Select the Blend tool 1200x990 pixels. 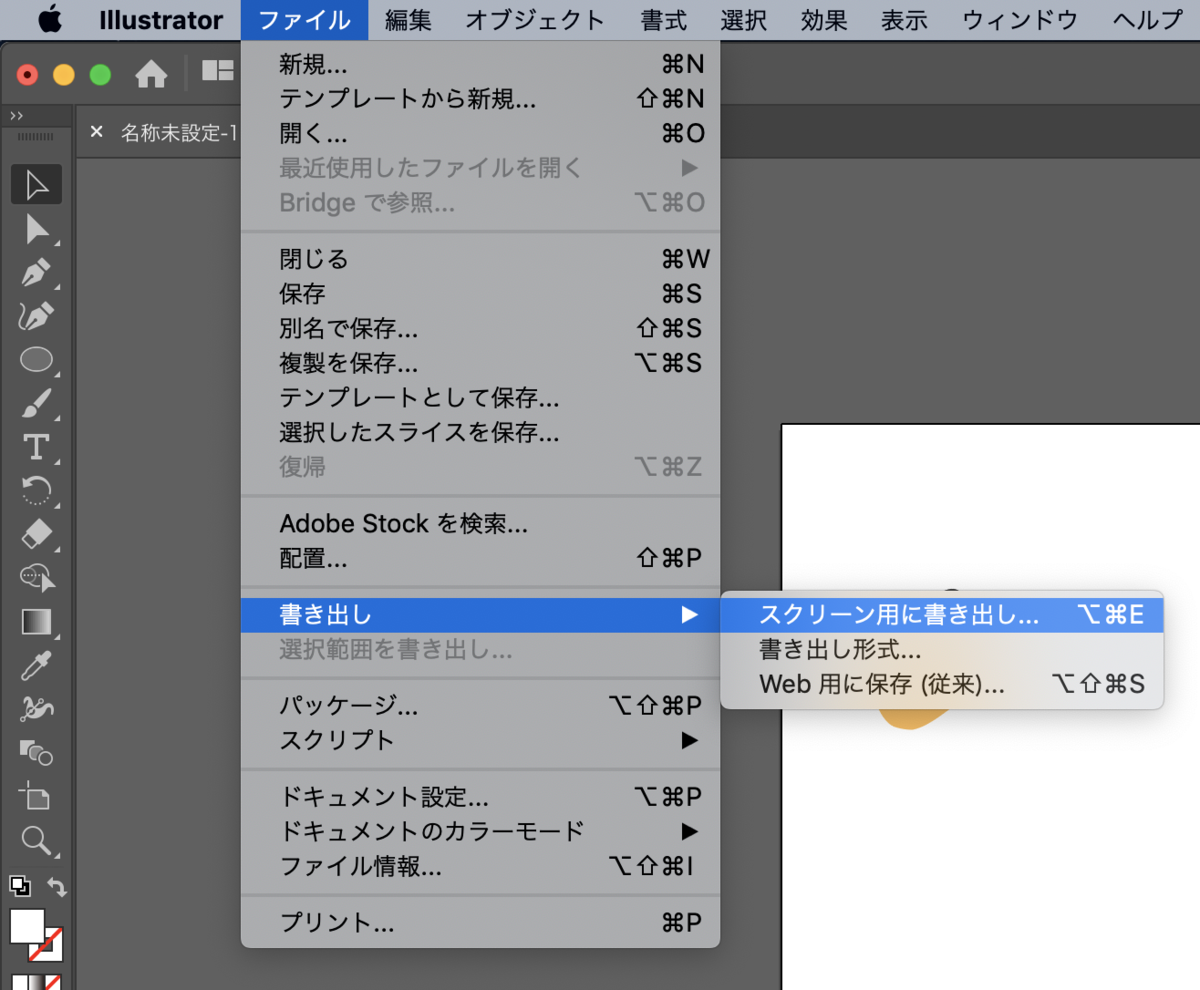click(x=36, y=752)
